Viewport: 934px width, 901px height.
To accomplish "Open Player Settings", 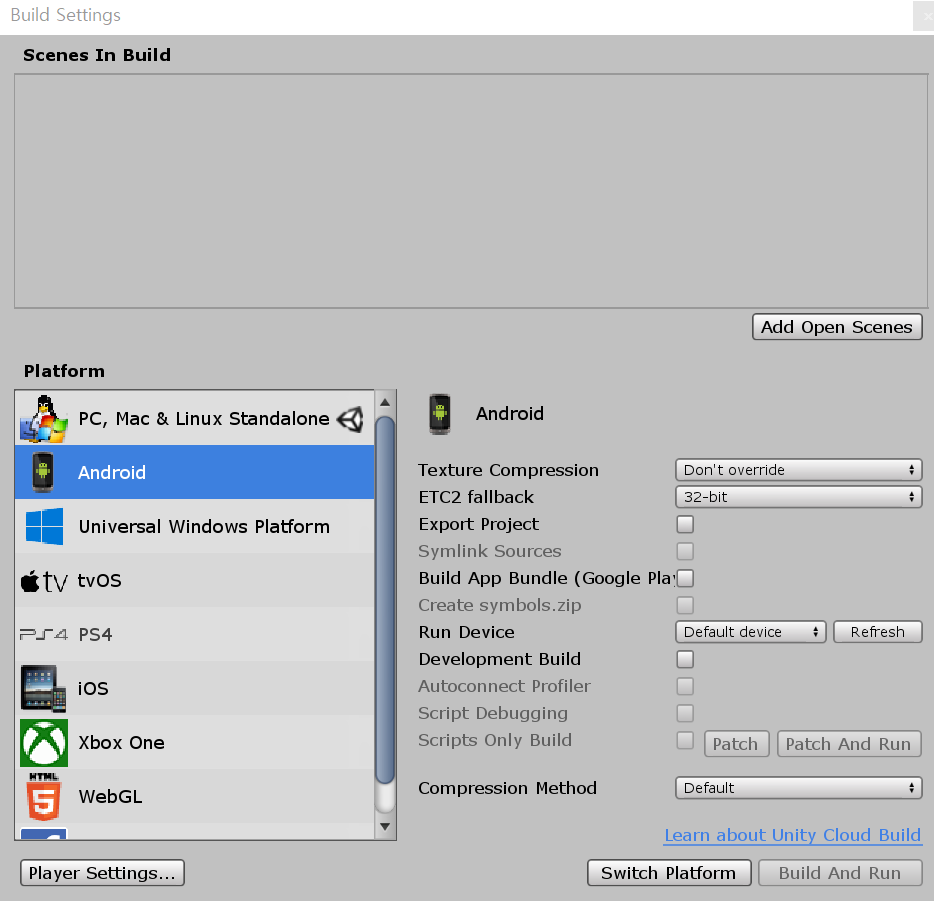I will click(102, 872).
